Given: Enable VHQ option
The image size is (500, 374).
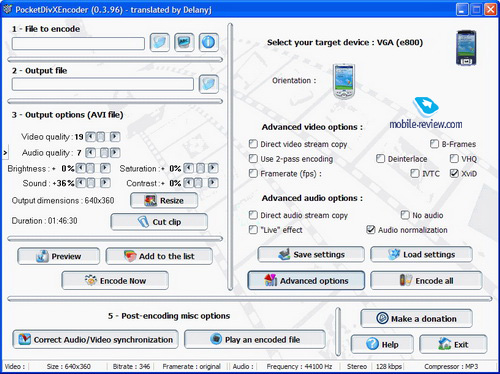Looking at the screenshot, I should pyautogui.click(x=454, y=159).
